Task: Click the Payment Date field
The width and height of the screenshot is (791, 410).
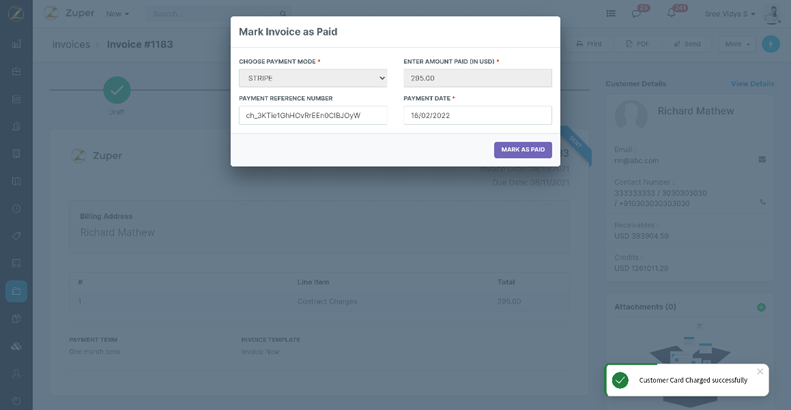Action: click(477, 115)
